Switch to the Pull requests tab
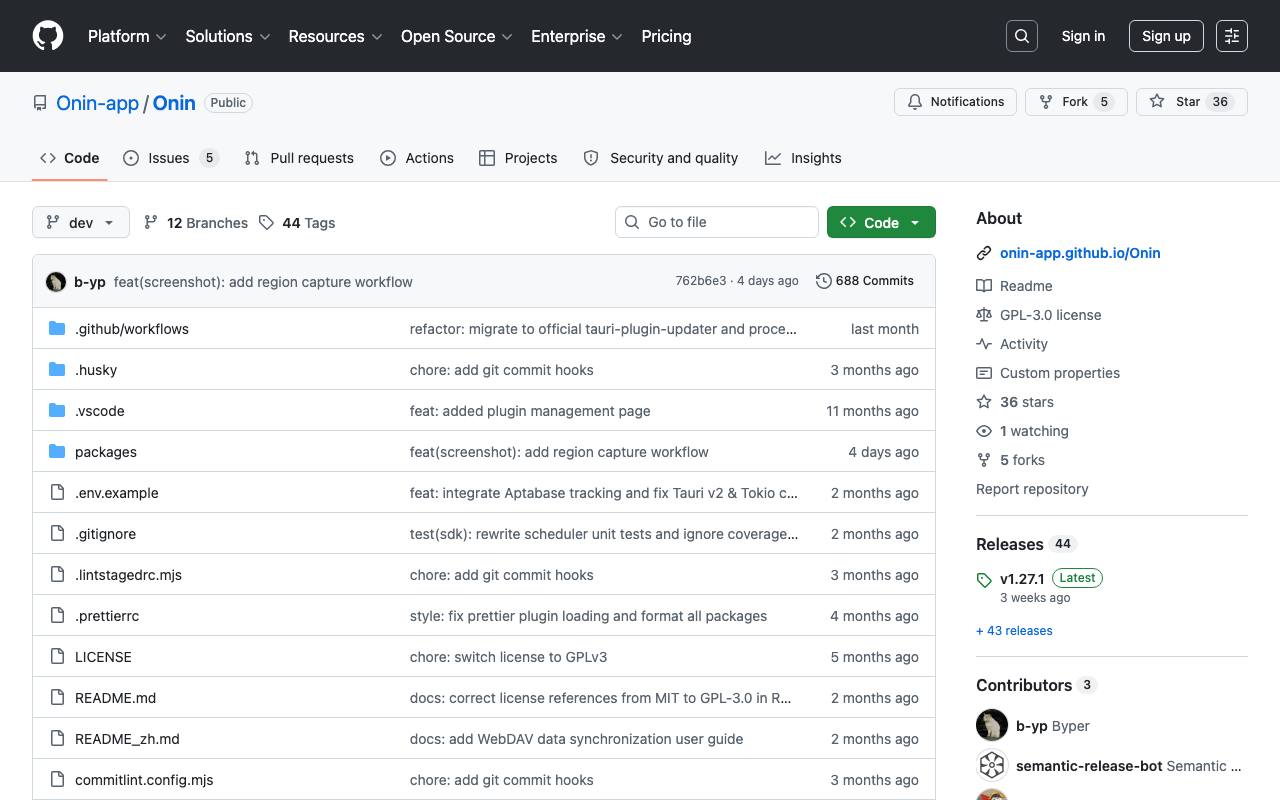Screen dimensions: 1280x800 (299, 158)
